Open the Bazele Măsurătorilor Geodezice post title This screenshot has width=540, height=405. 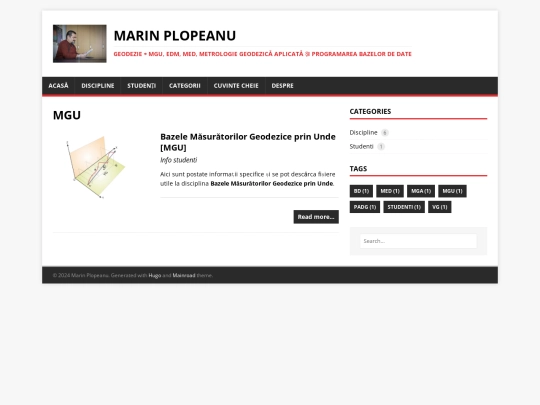[248, 142]
